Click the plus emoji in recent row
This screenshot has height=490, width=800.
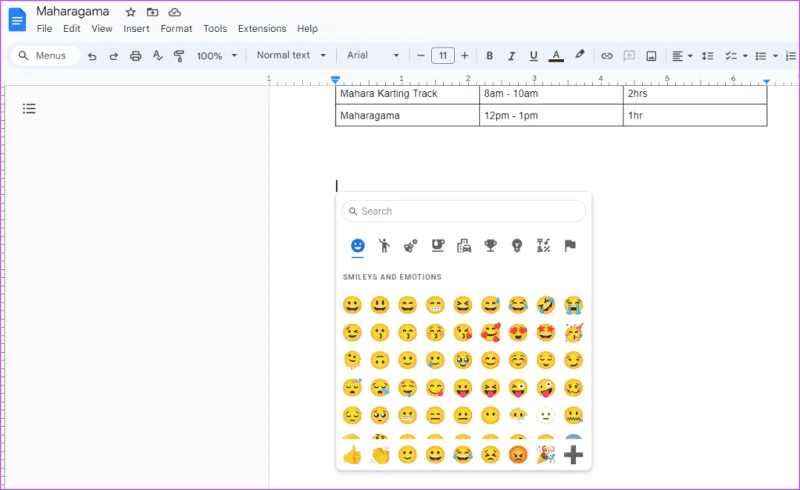click(x=573, y=455)
